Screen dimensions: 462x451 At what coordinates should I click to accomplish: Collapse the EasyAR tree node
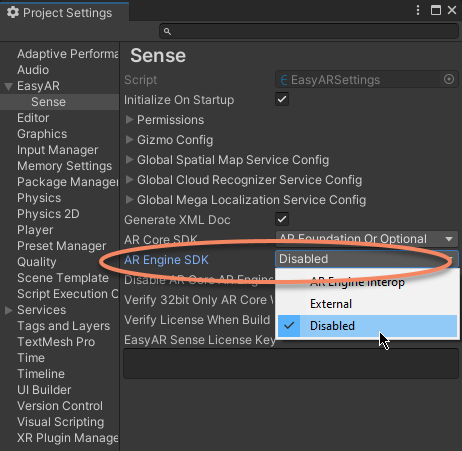8,86
